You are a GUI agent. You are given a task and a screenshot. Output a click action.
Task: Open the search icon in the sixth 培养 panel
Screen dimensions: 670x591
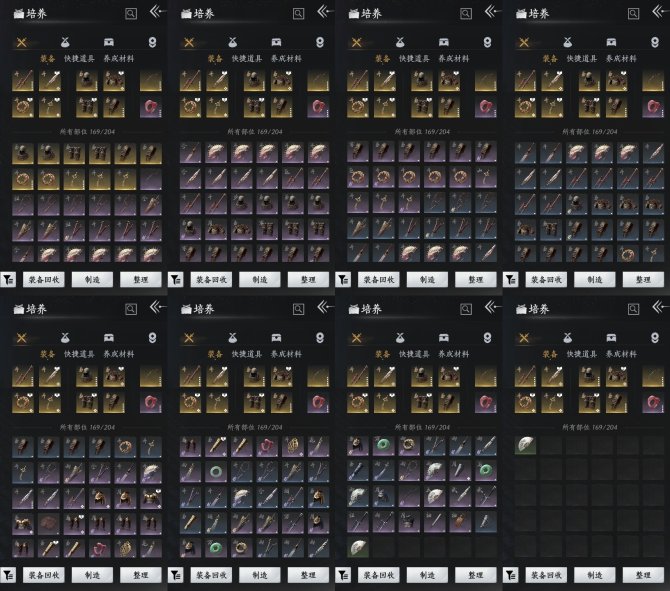(298, 309)
